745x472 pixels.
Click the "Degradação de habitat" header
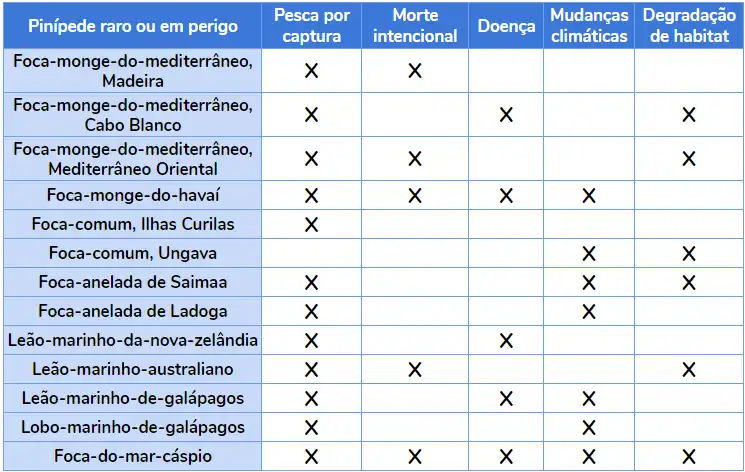click(689, 26)
